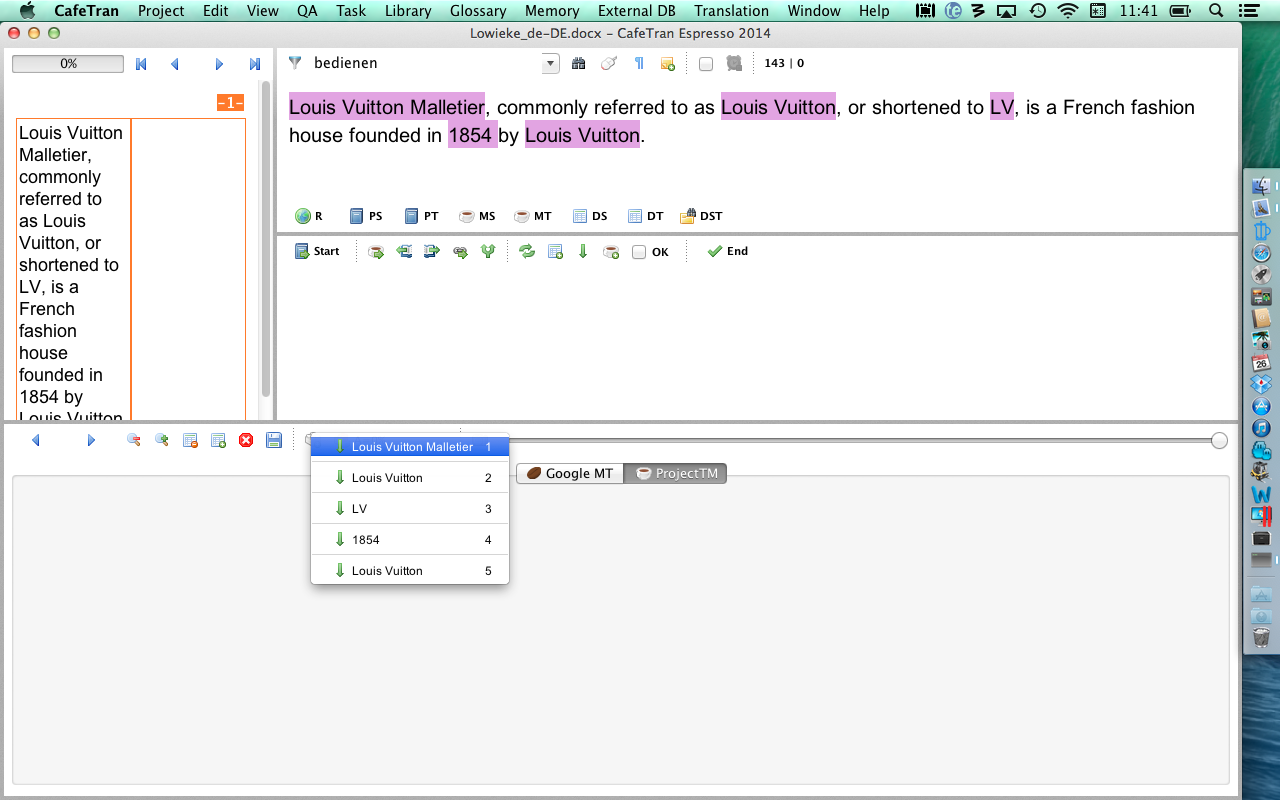The image size is (1280, 800).
Task: Click the green refresh arrows icon
Action: [x=527, y=252]
